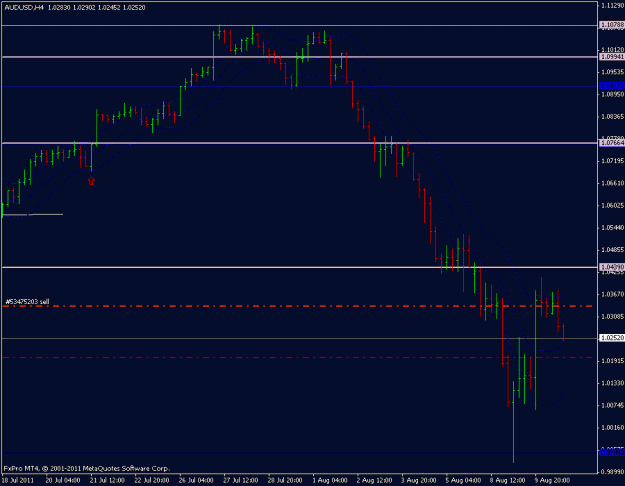Click the 1.11290 price scale label
The height and width of the screenshot is (486, 625).
613,6
